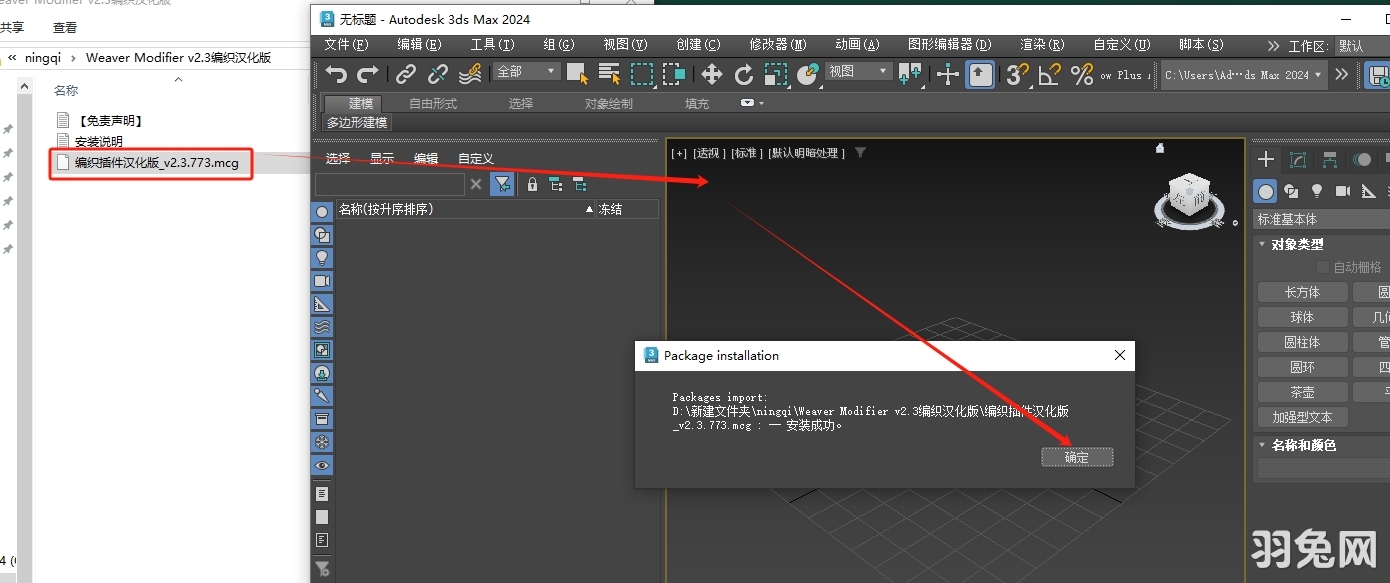Image resolution: width=1390 pixels, height=583 pixels.
Task: Click 确定 in the Package installation dialog
Action: (1077, 457)
